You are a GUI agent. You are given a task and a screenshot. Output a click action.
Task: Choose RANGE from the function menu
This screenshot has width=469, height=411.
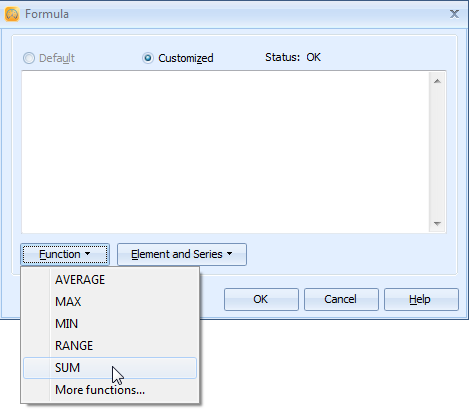110,346
